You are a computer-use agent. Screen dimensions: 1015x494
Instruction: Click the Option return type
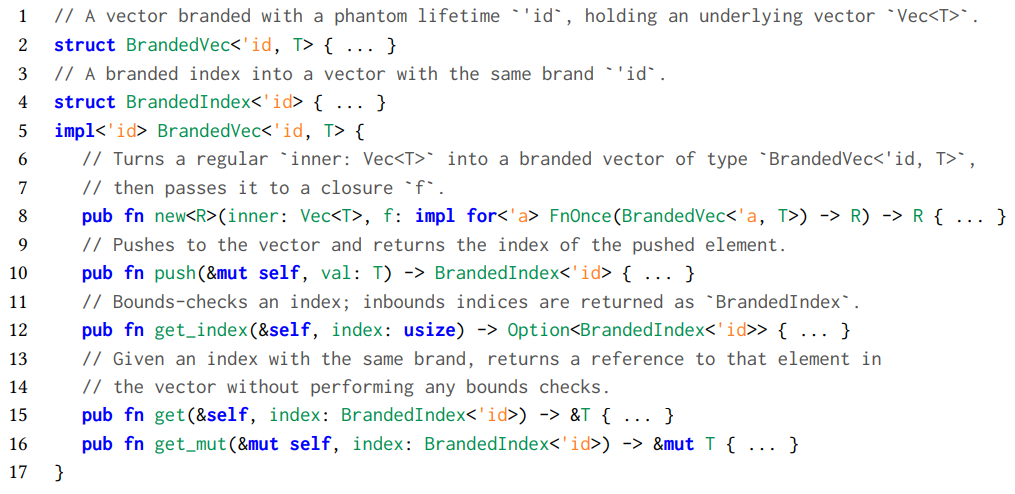tap(539, 330)
